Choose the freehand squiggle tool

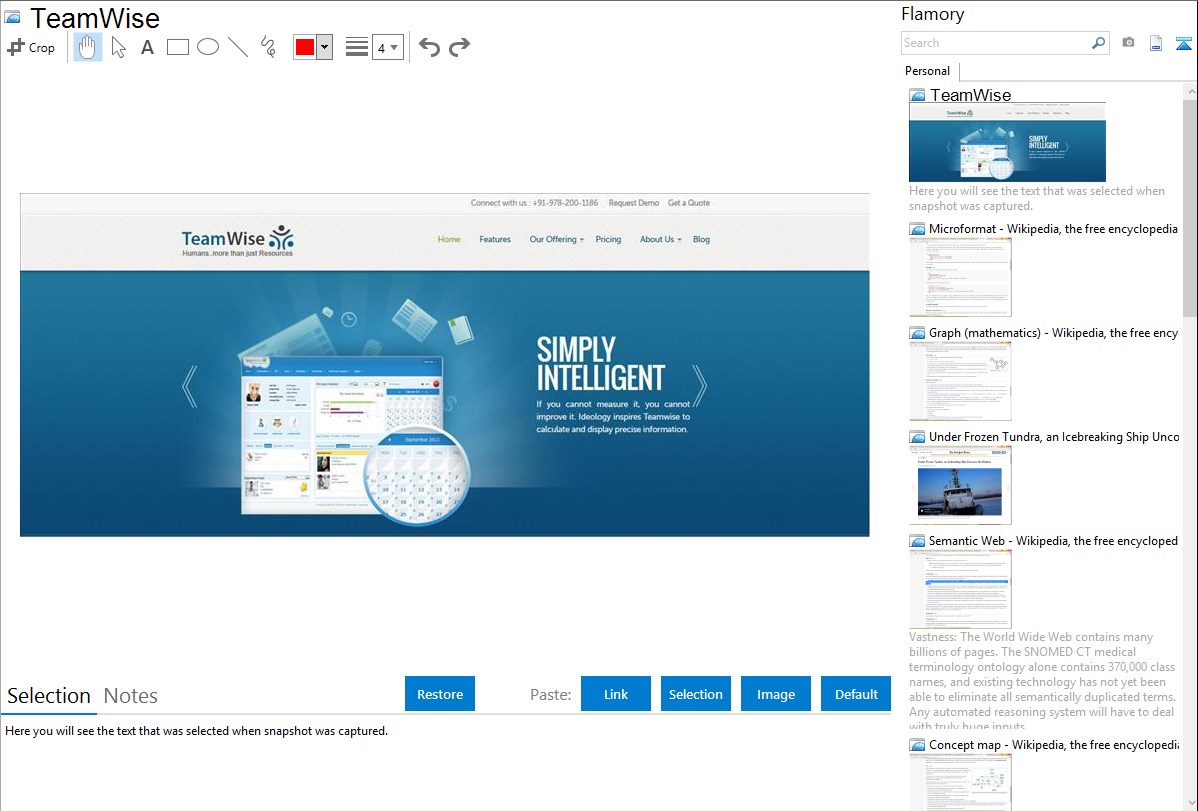(268, 47)
